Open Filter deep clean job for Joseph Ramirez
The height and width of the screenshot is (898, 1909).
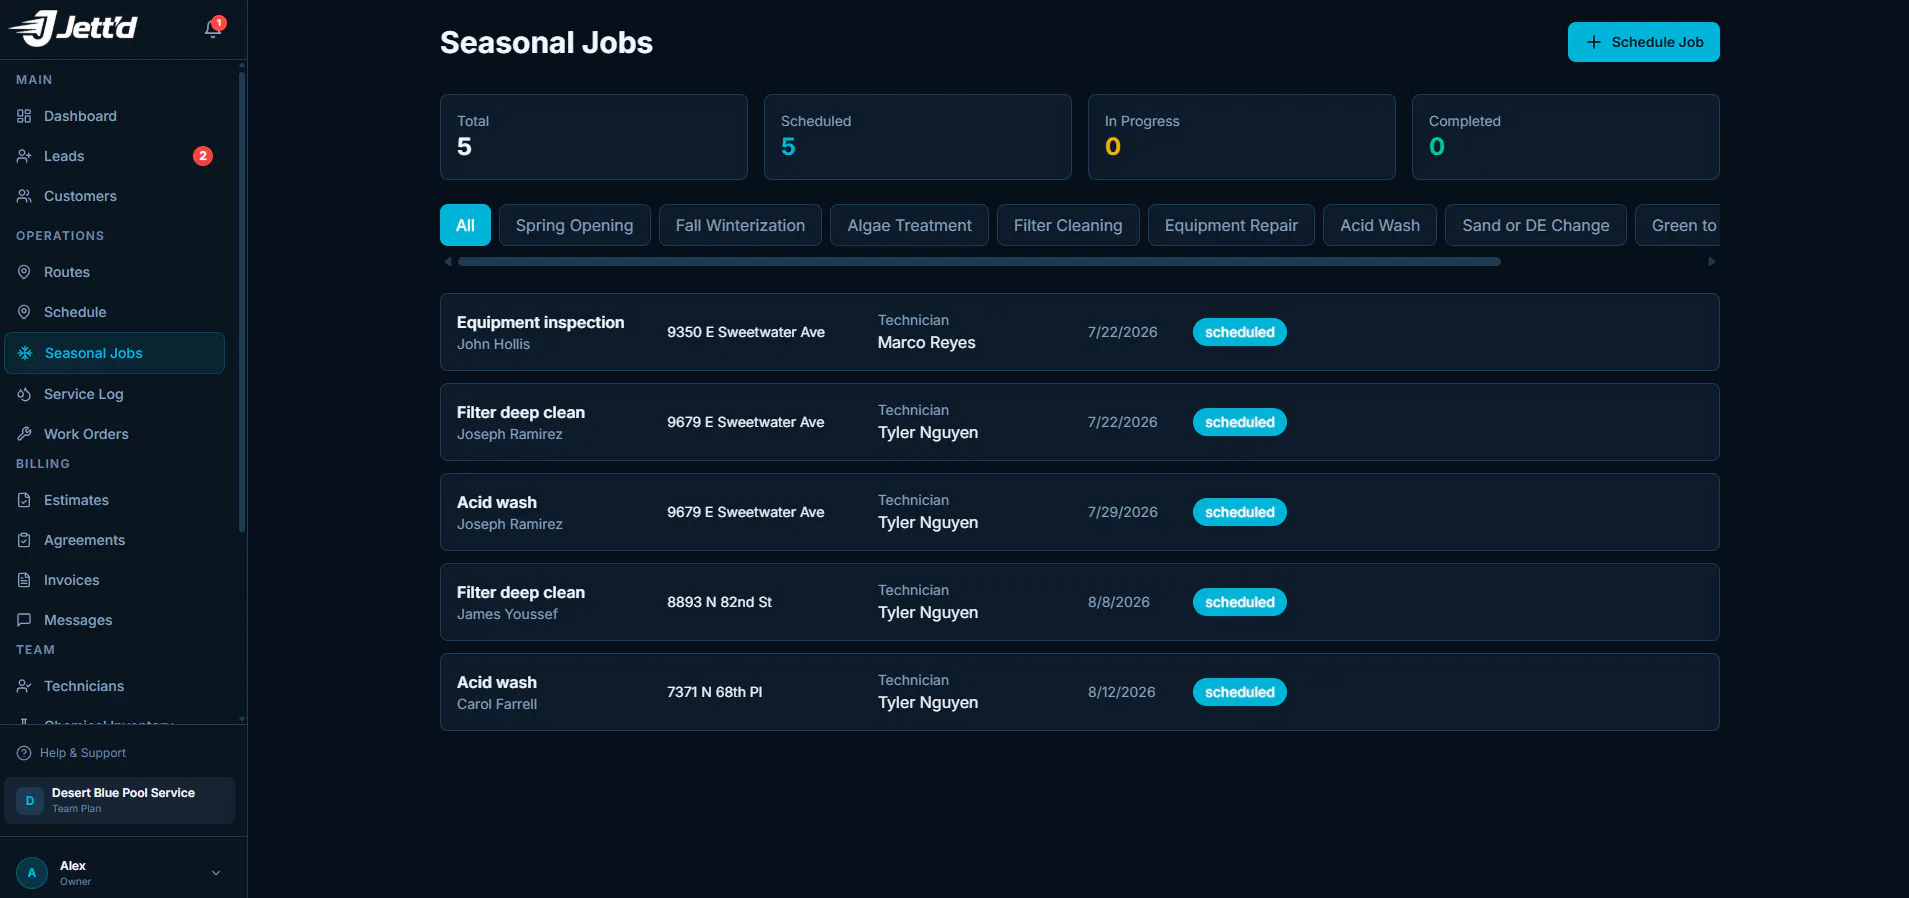pos(1079,422)
